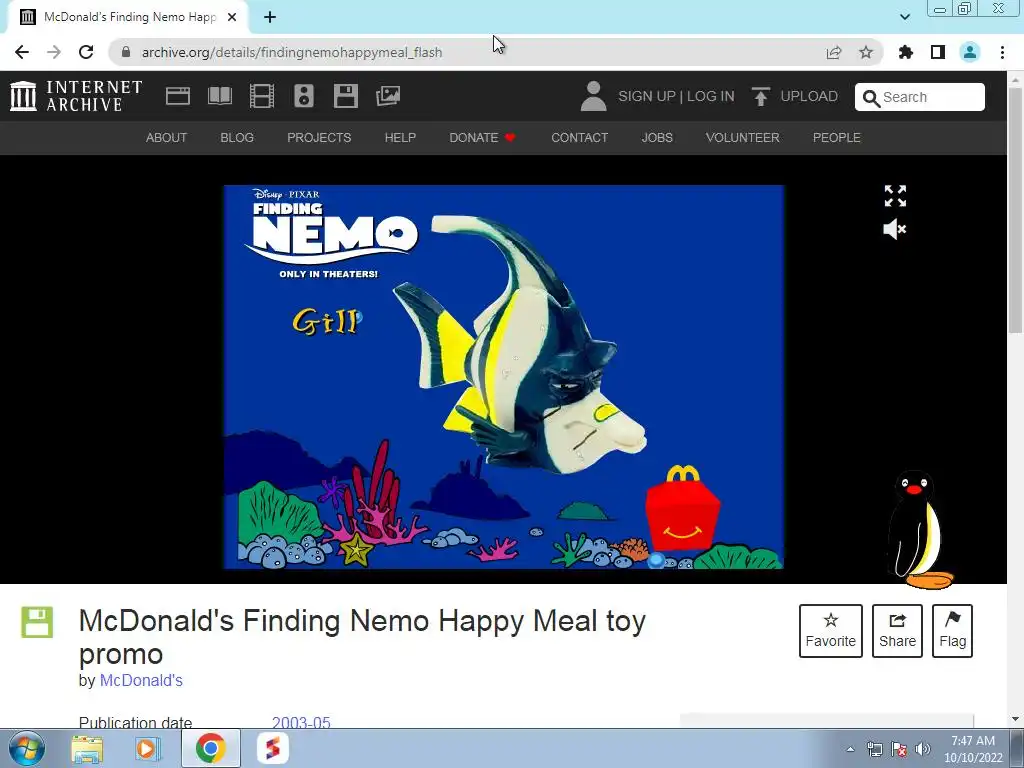Click into the Search field

coord(920,97)
